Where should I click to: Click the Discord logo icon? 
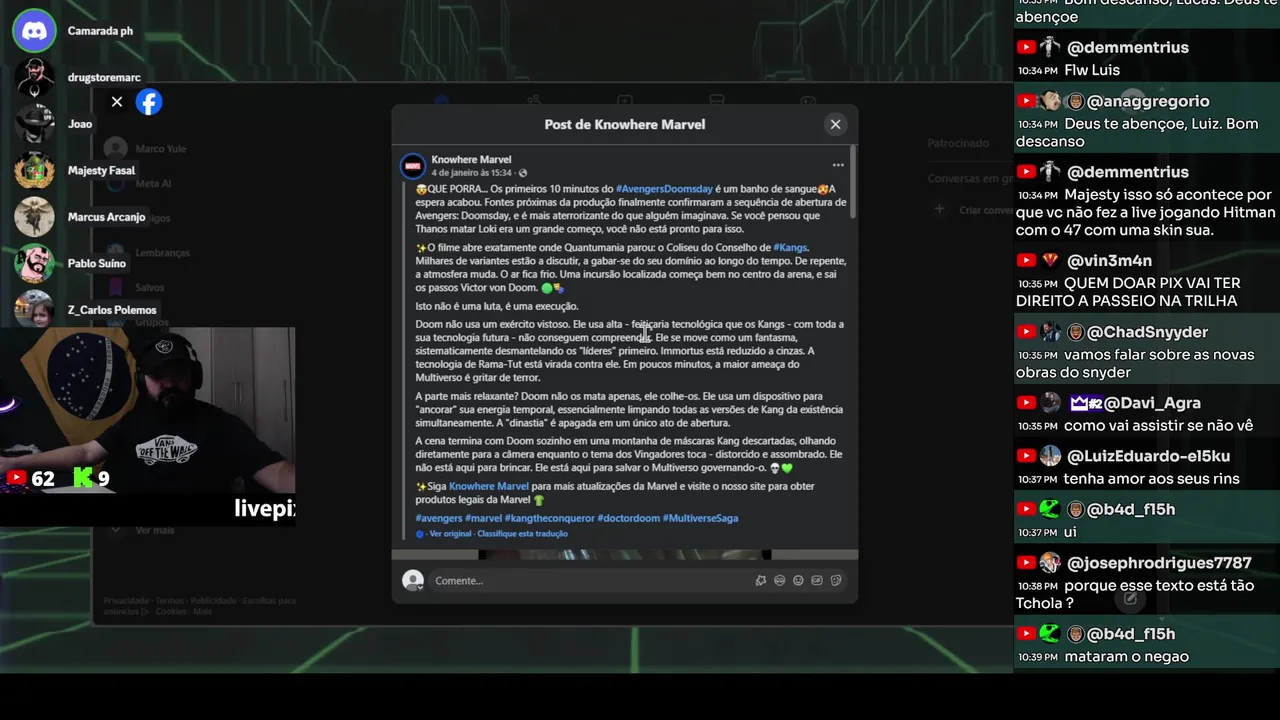(34, 30)
